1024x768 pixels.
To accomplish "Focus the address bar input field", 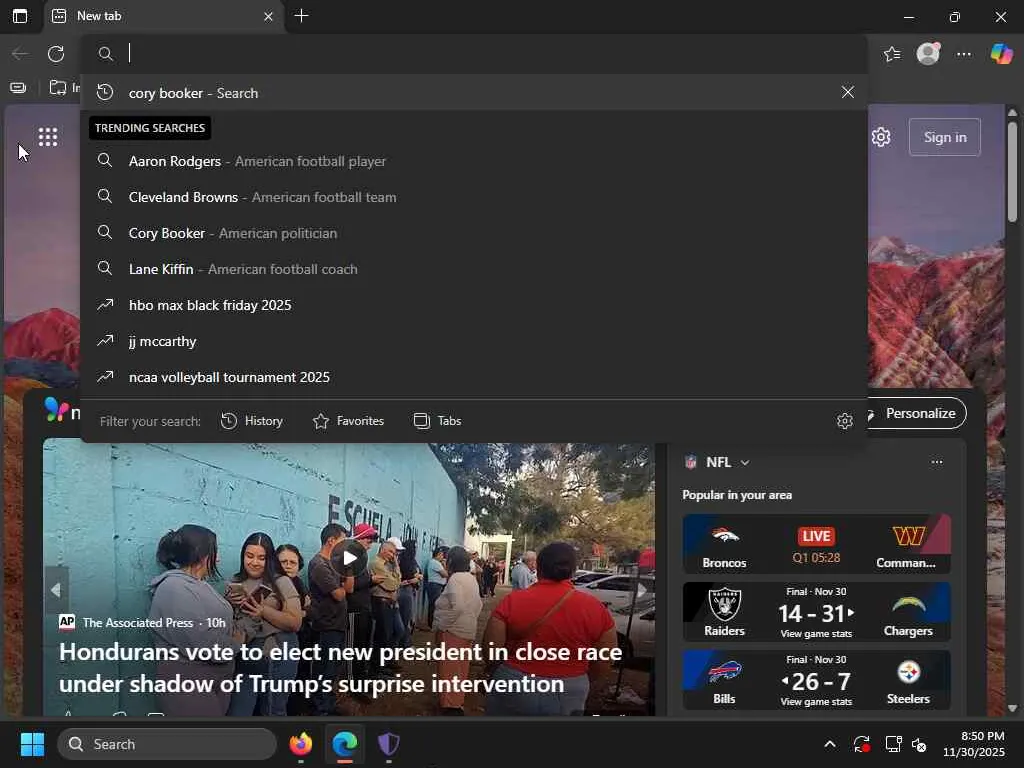I will point(474,54).
